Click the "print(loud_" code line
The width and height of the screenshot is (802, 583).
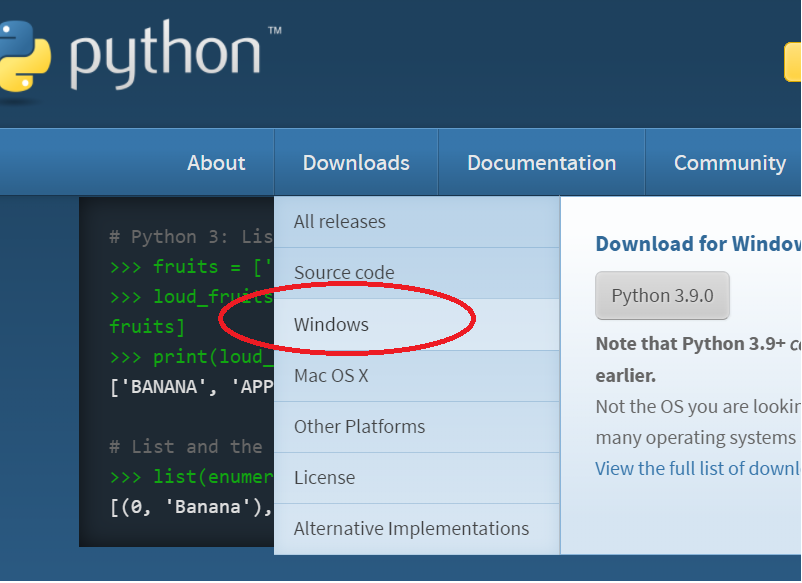208,357
